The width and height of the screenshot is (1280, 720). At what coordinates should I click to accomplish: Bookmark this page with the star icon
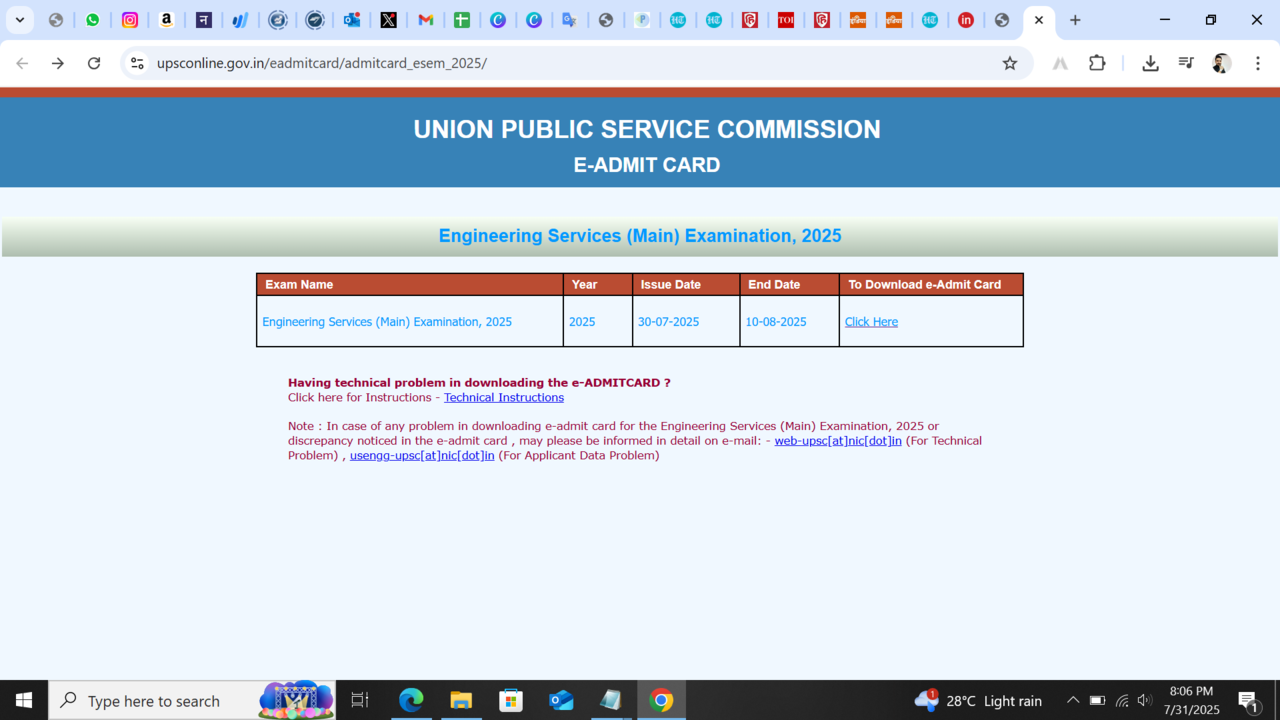click(1010, 63)
